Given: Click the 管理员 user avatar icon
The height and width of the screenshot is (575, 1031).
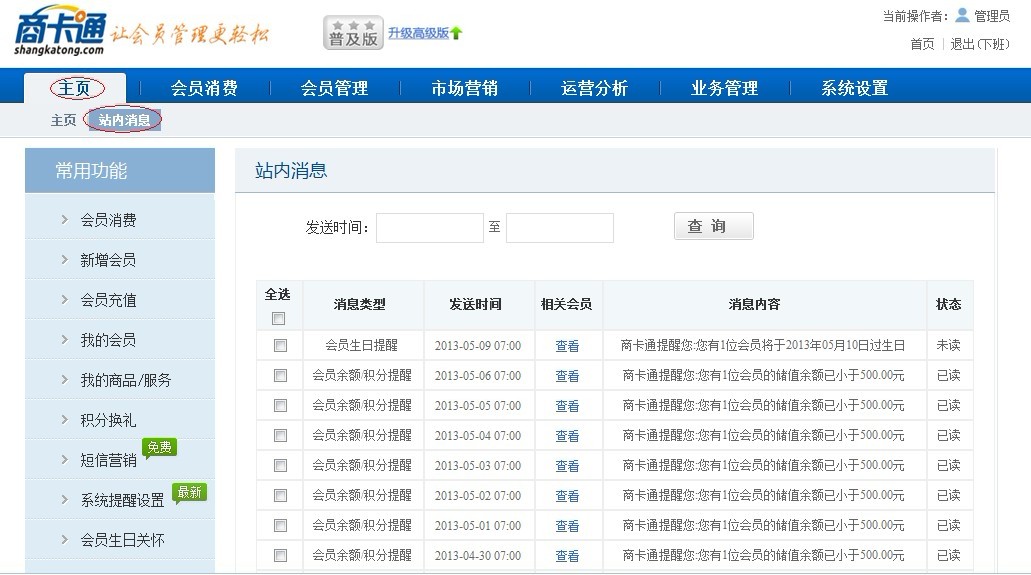Looking at the screenshot, I should (x=962, y=15).
